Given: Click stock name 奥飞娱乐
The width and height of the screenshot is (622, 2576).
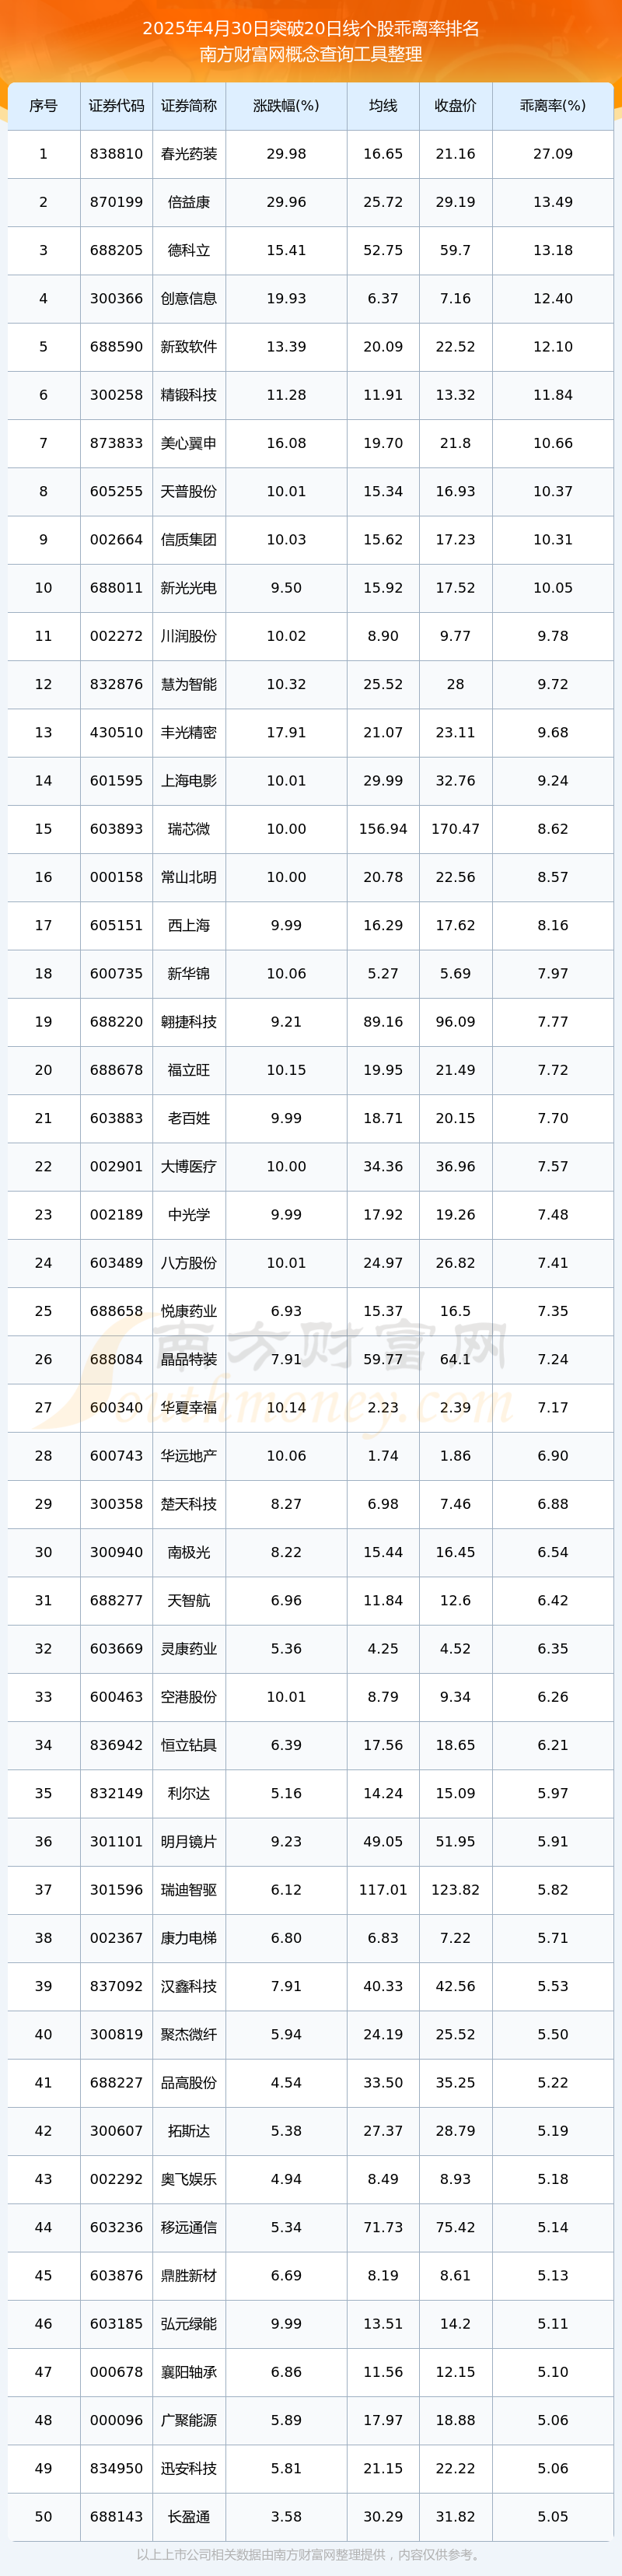Looking at the screenshot, I should (x=189, y=2179).
